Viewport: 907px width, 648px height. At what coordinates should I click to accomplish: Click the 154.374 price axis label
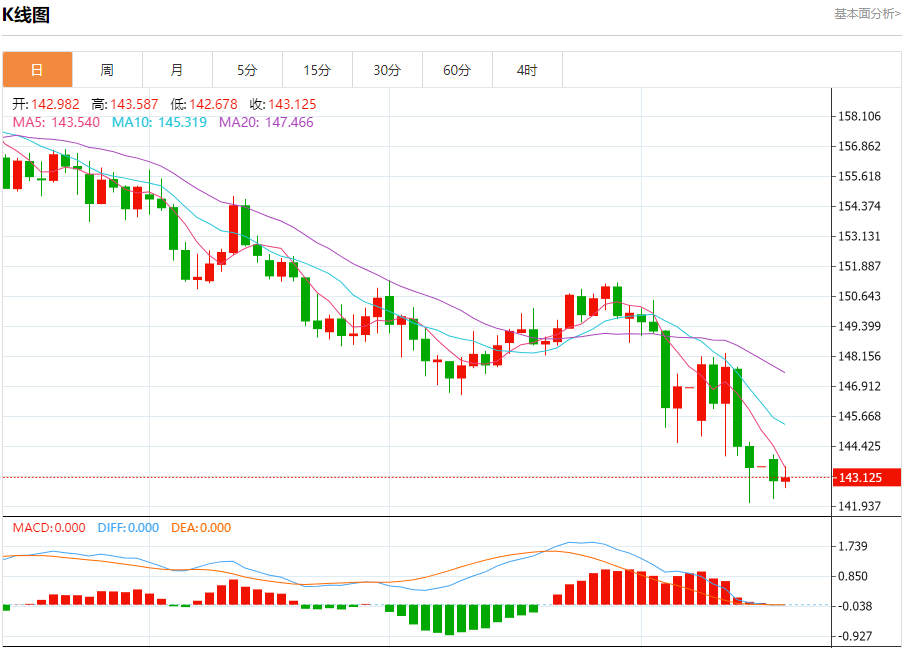pos(860,207)
